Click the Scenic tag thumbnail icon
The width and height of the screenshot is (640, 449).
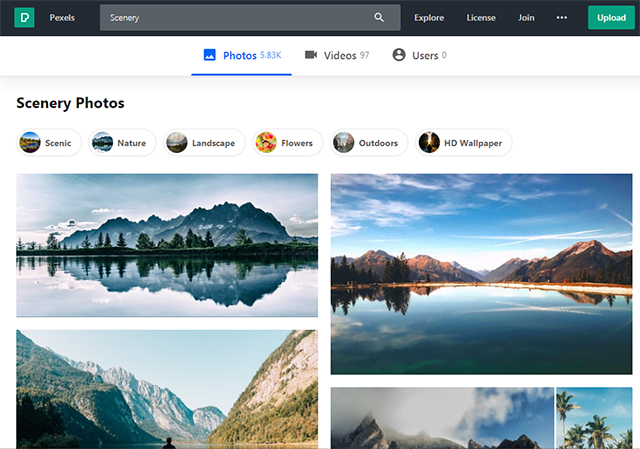30,143
